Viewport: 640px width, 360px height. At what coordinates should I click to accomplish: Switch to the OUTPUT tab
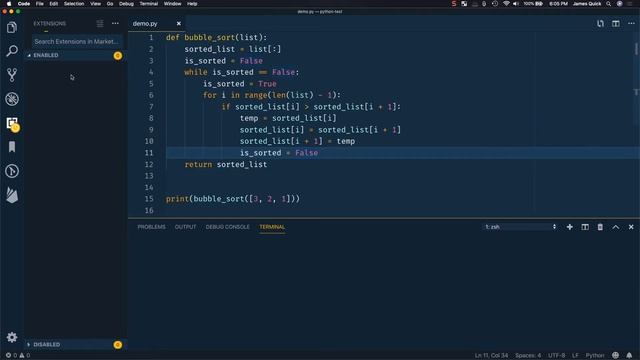tap(185, 227)
